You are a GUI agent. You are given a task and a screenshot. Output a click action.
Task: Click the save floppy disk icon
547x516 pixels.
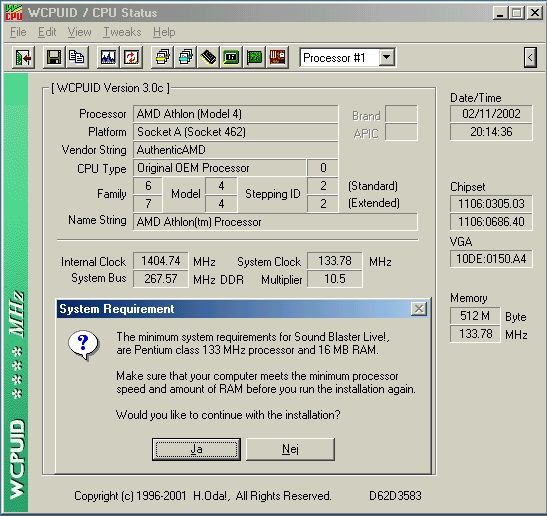(x=54, y=57)
